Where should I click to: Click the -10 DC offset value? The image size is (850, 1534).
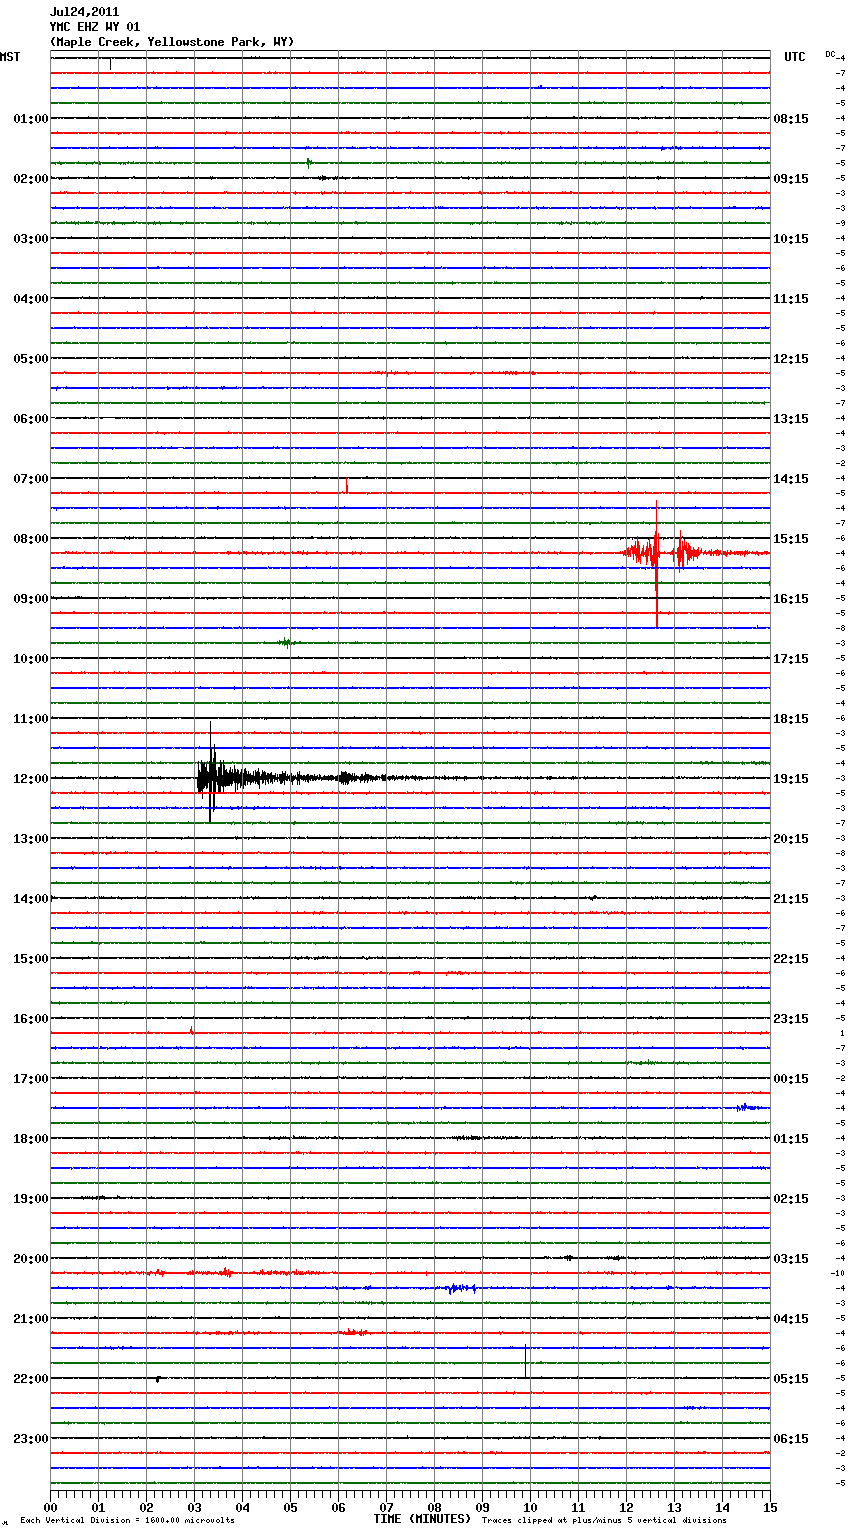(838, 1273)
